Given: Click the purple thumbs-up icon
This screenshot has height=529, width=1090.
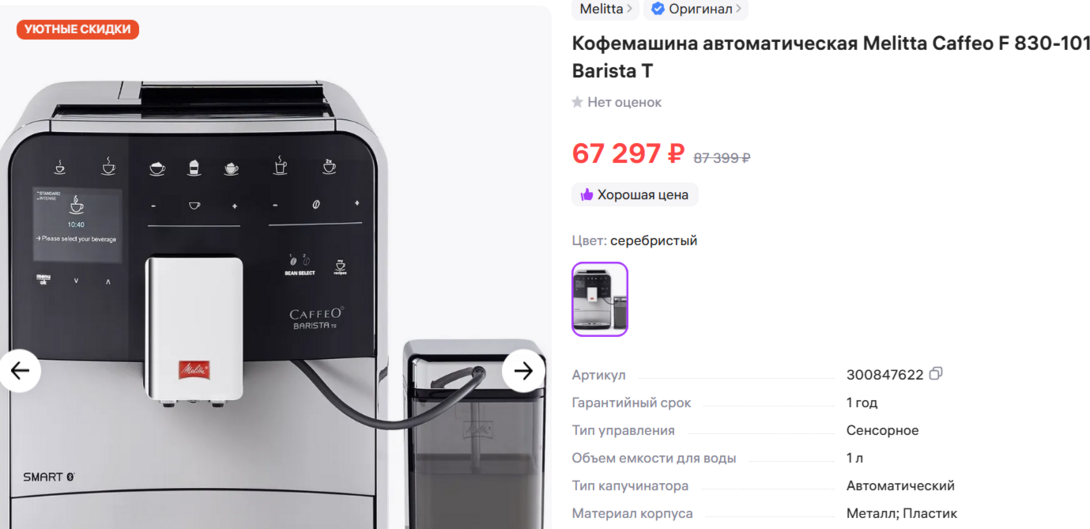Looking at the screenshot, I should point(587,195).
